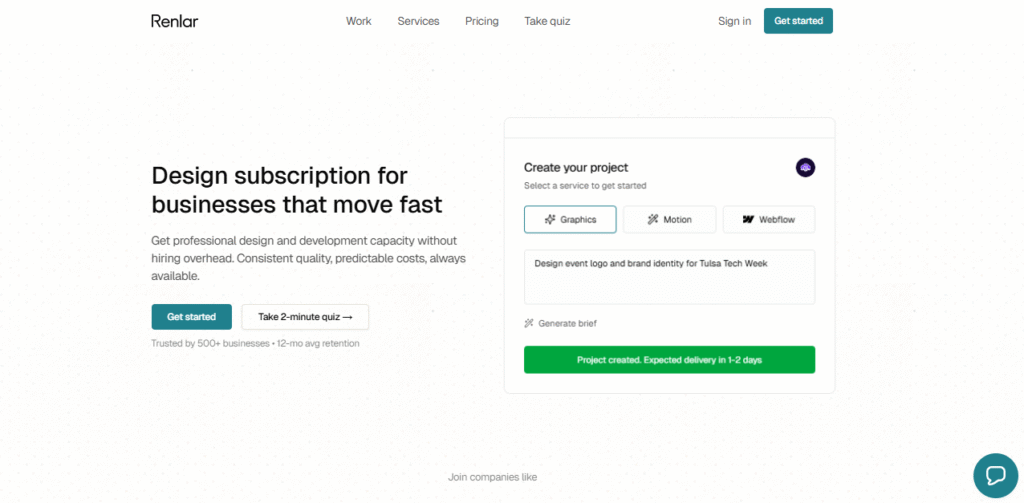Click the Sign in link
Image resolution: width=1024 pixels, height=503 pixels.
coord(734,21)
